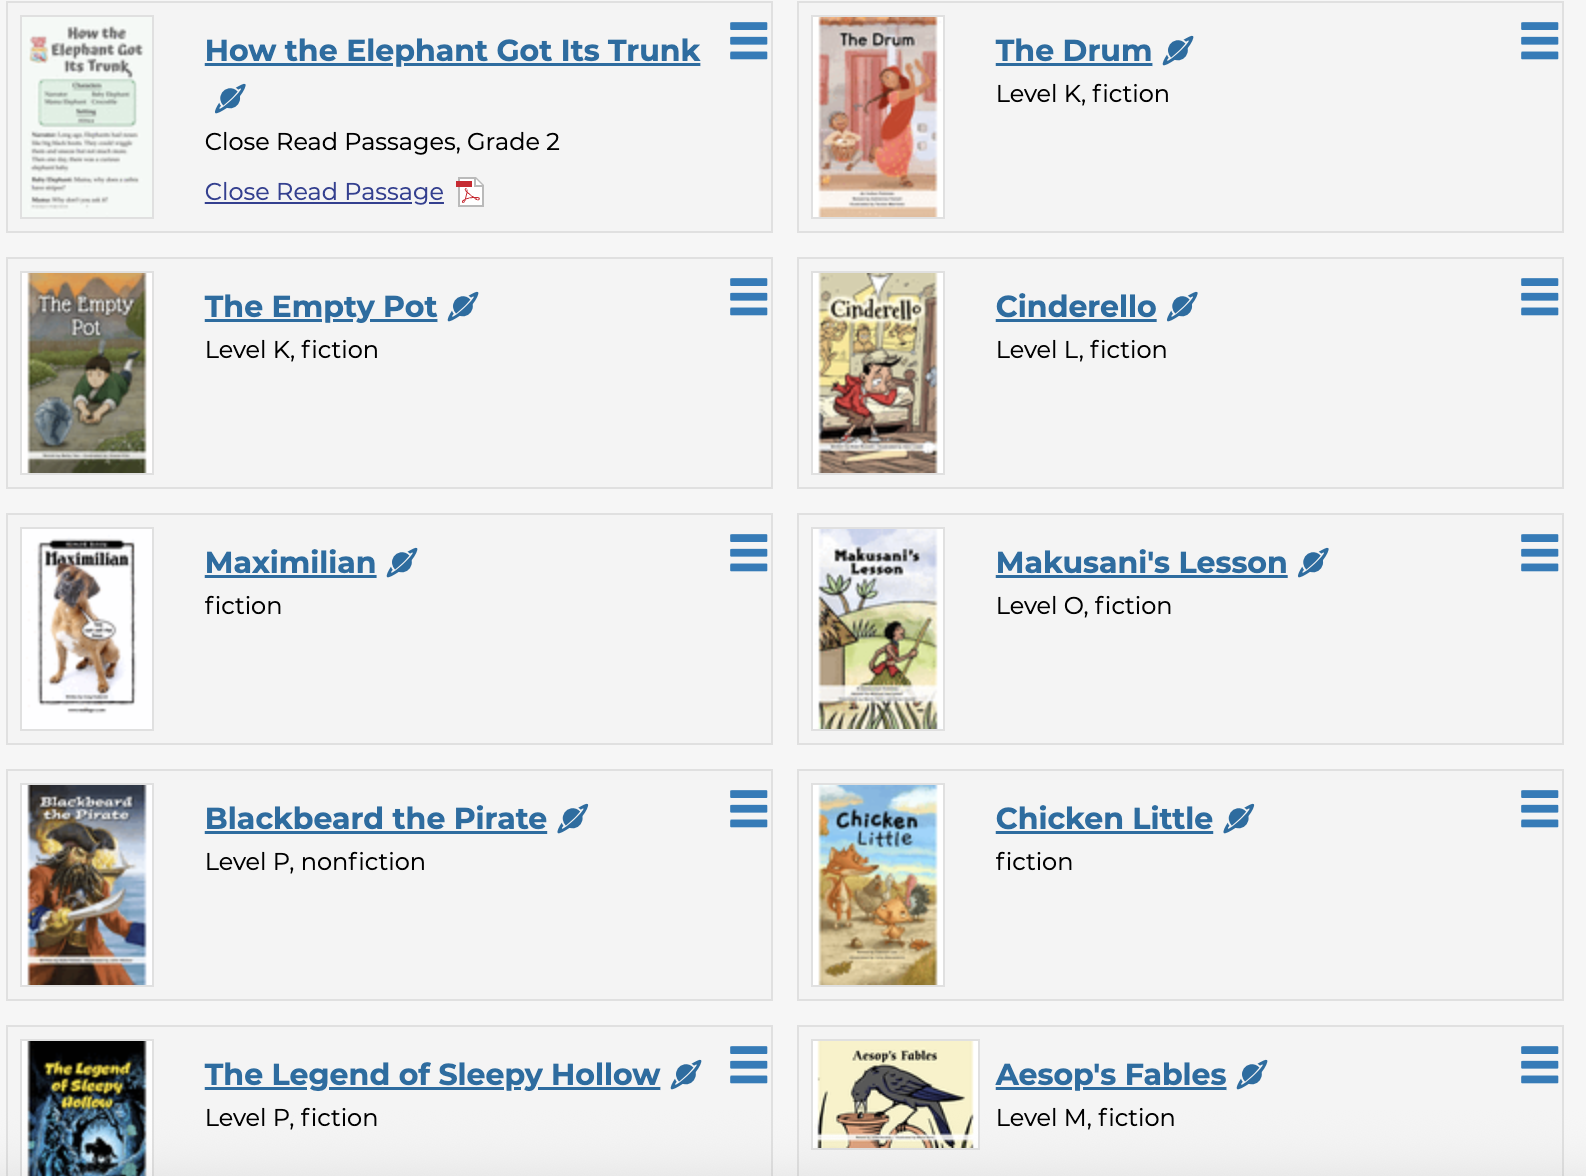Open the hamburger menu for Chicken Little

pos(1539,809)
